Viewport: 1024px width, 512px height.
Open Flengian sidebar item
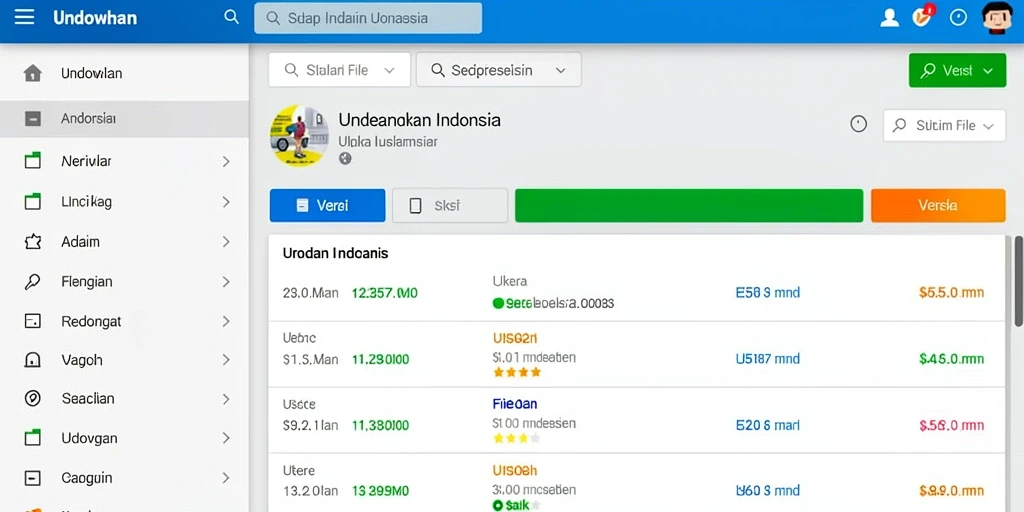124,282
